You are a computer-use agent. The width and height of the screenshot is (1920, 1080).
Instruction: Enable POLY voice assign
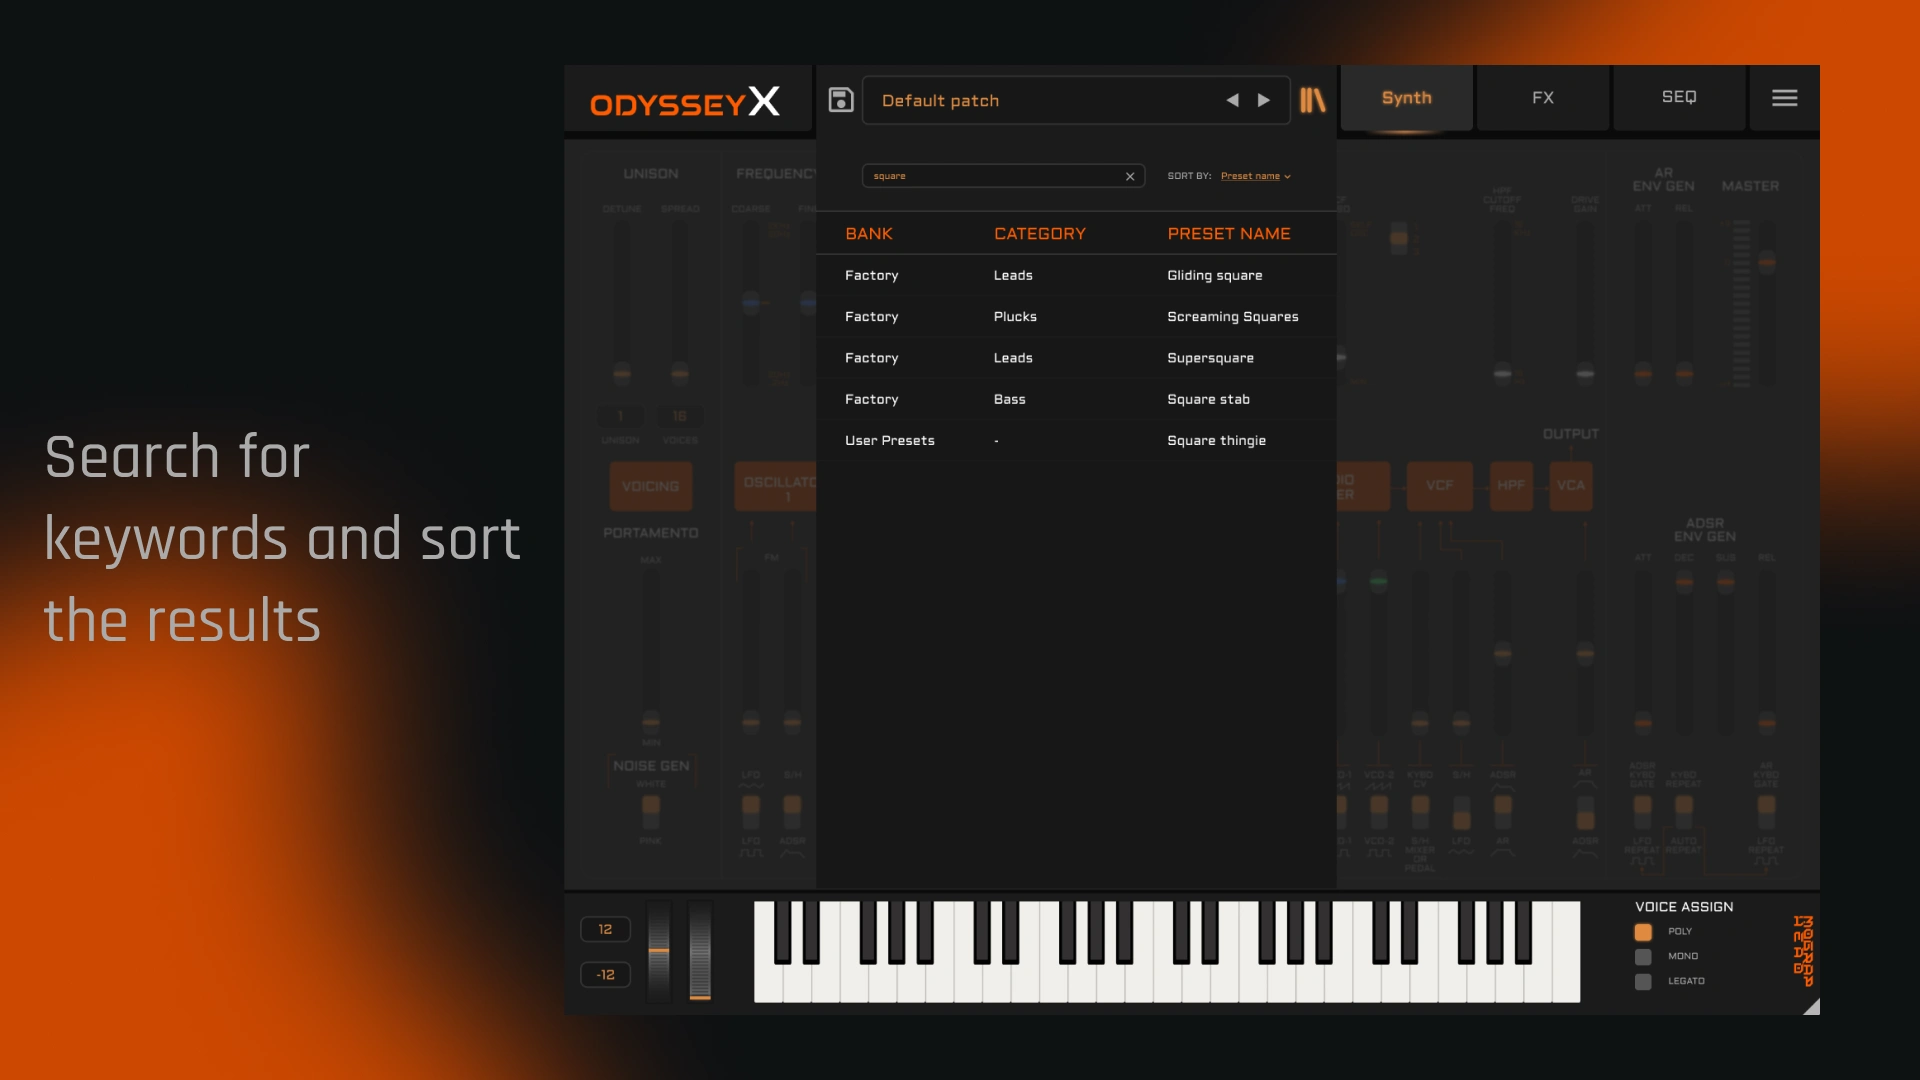click(x=1642, y=932)
